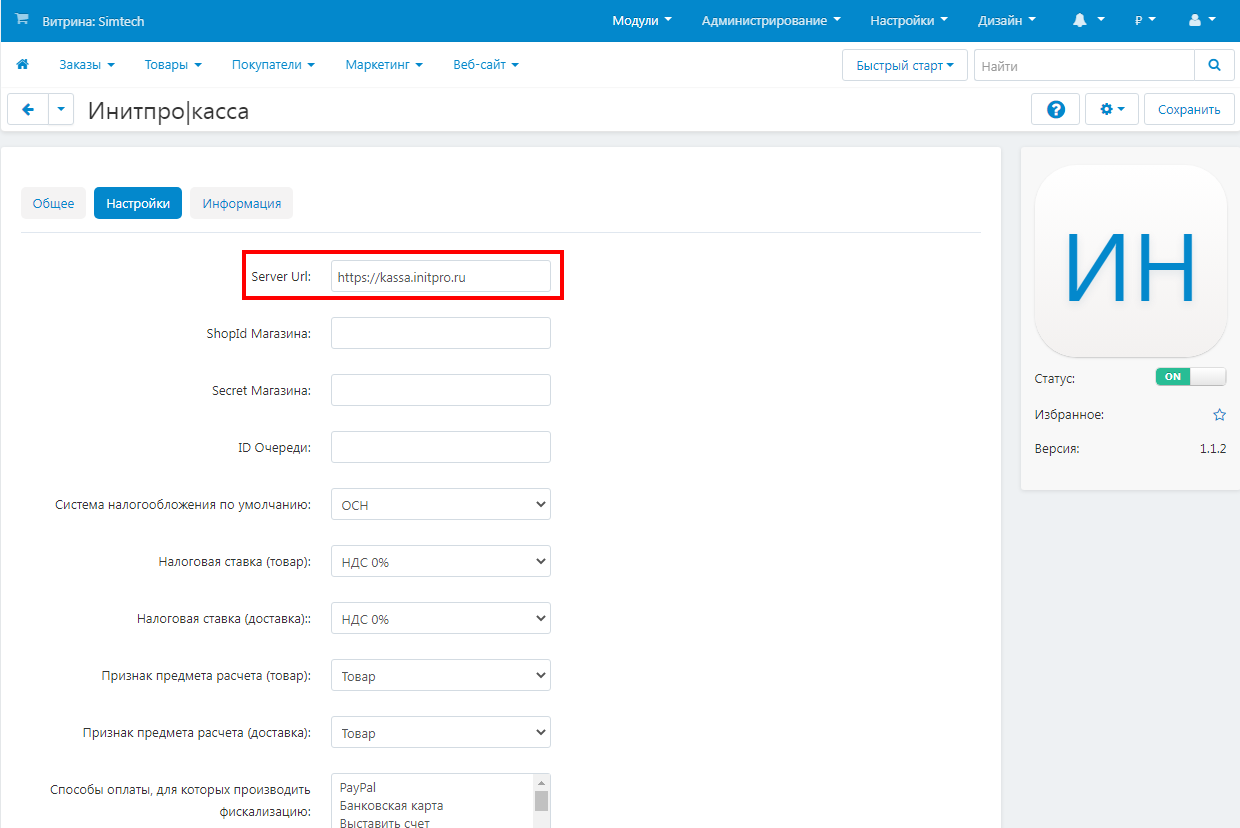1240x828 pixels.
Task: Switch to the Общее tab
Action: (54, 203)
